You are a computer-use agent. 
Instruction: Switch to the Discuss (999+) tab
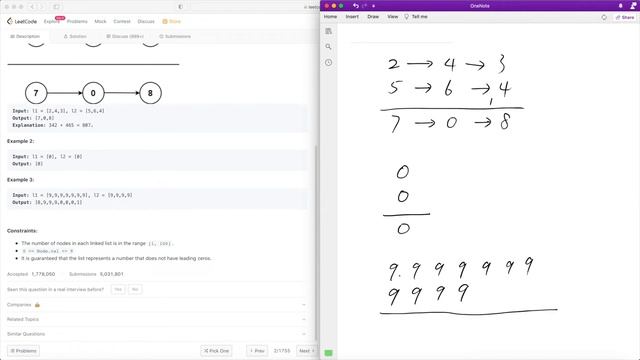125,36
